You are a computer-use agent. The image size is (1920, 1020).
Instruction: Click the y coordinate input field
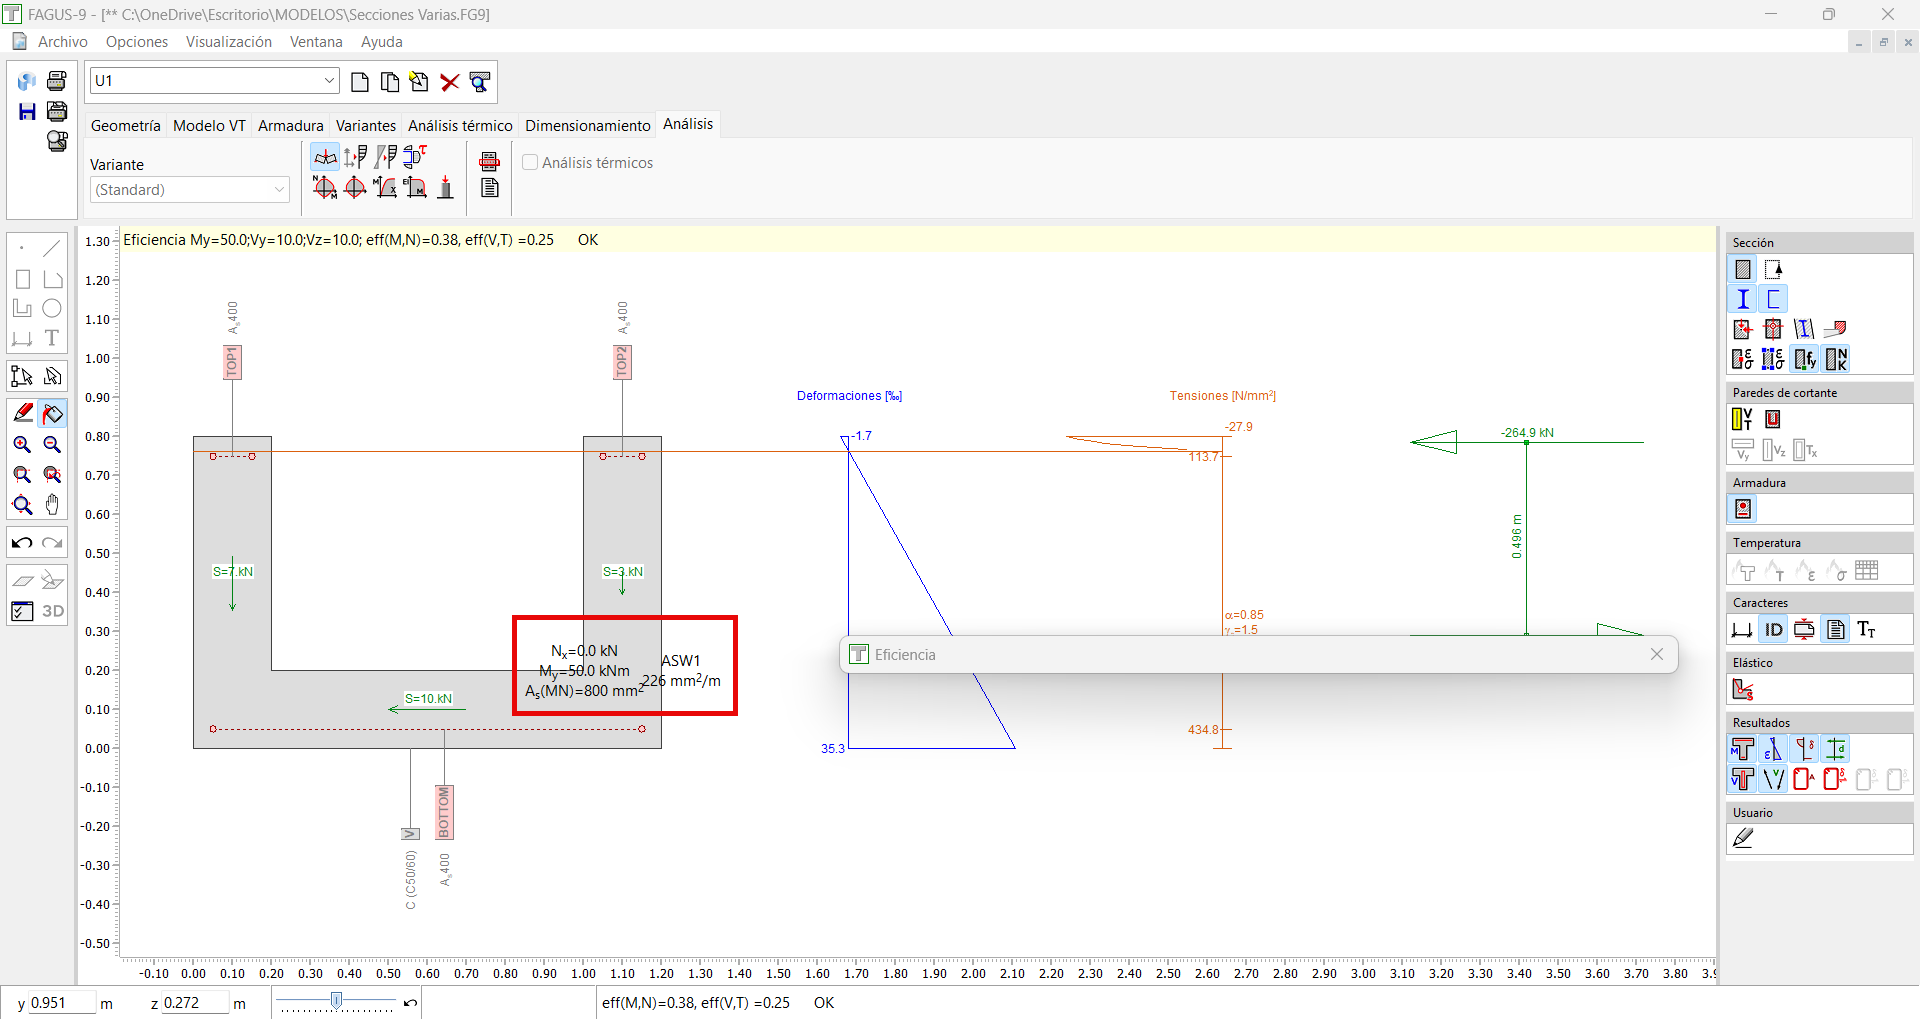60,1003
